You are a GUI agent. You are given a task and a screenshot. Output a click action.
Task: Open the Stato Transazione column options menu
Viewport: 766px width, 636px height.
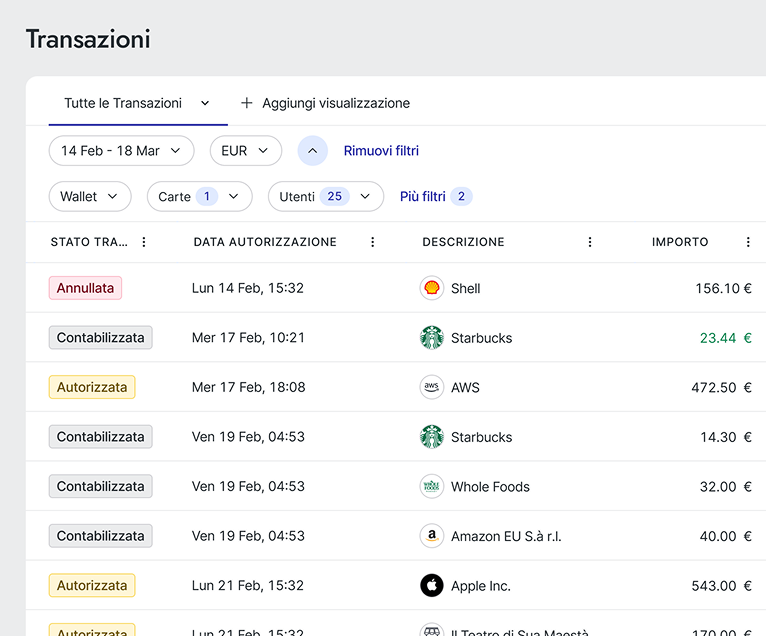click(144, 242)
